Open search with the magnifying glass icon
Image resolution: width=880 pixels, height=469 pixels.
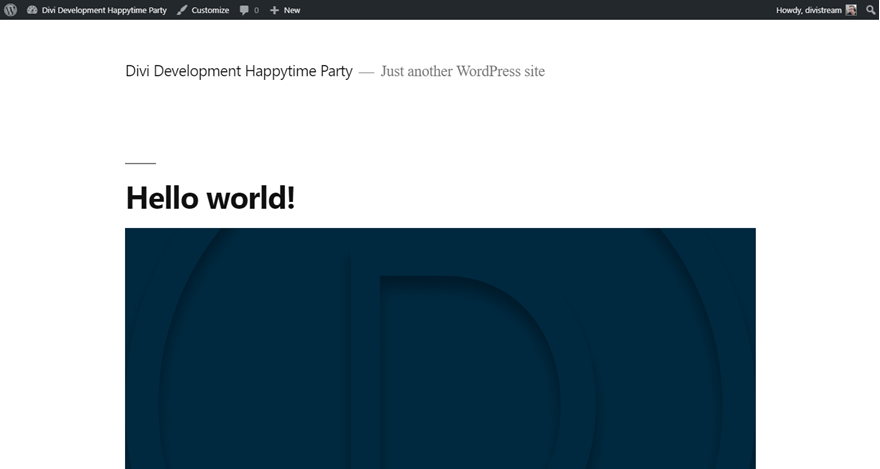pyautogui.click(x=870, y=10)
